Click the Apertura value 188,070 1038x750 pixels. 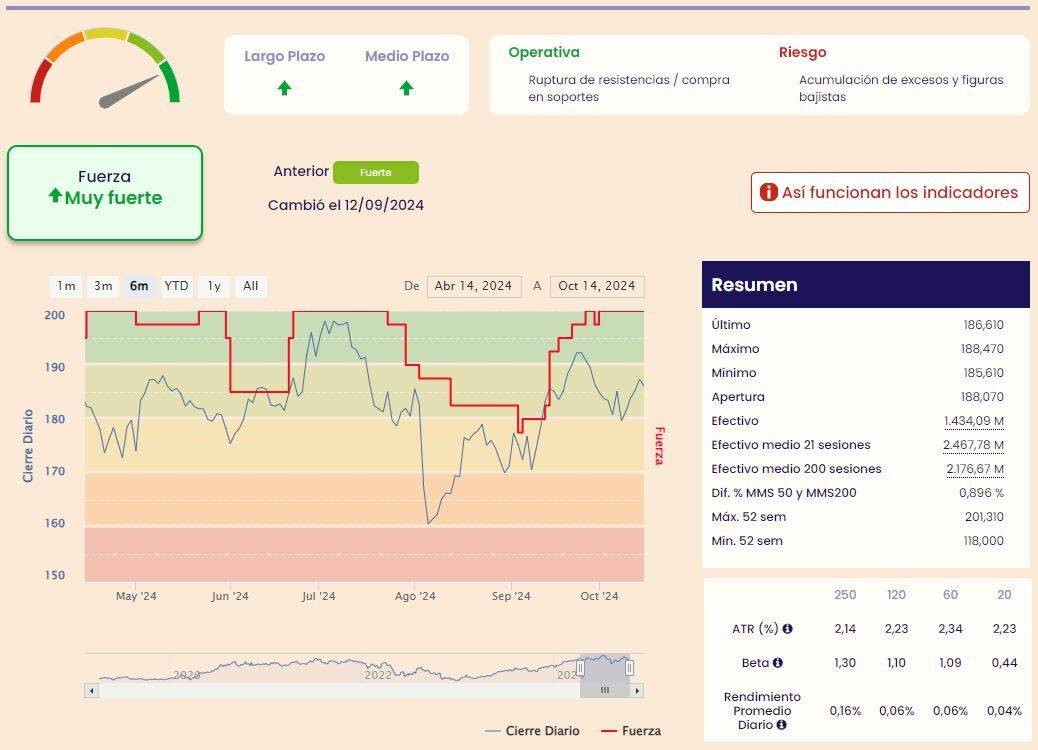click(982, 397)
